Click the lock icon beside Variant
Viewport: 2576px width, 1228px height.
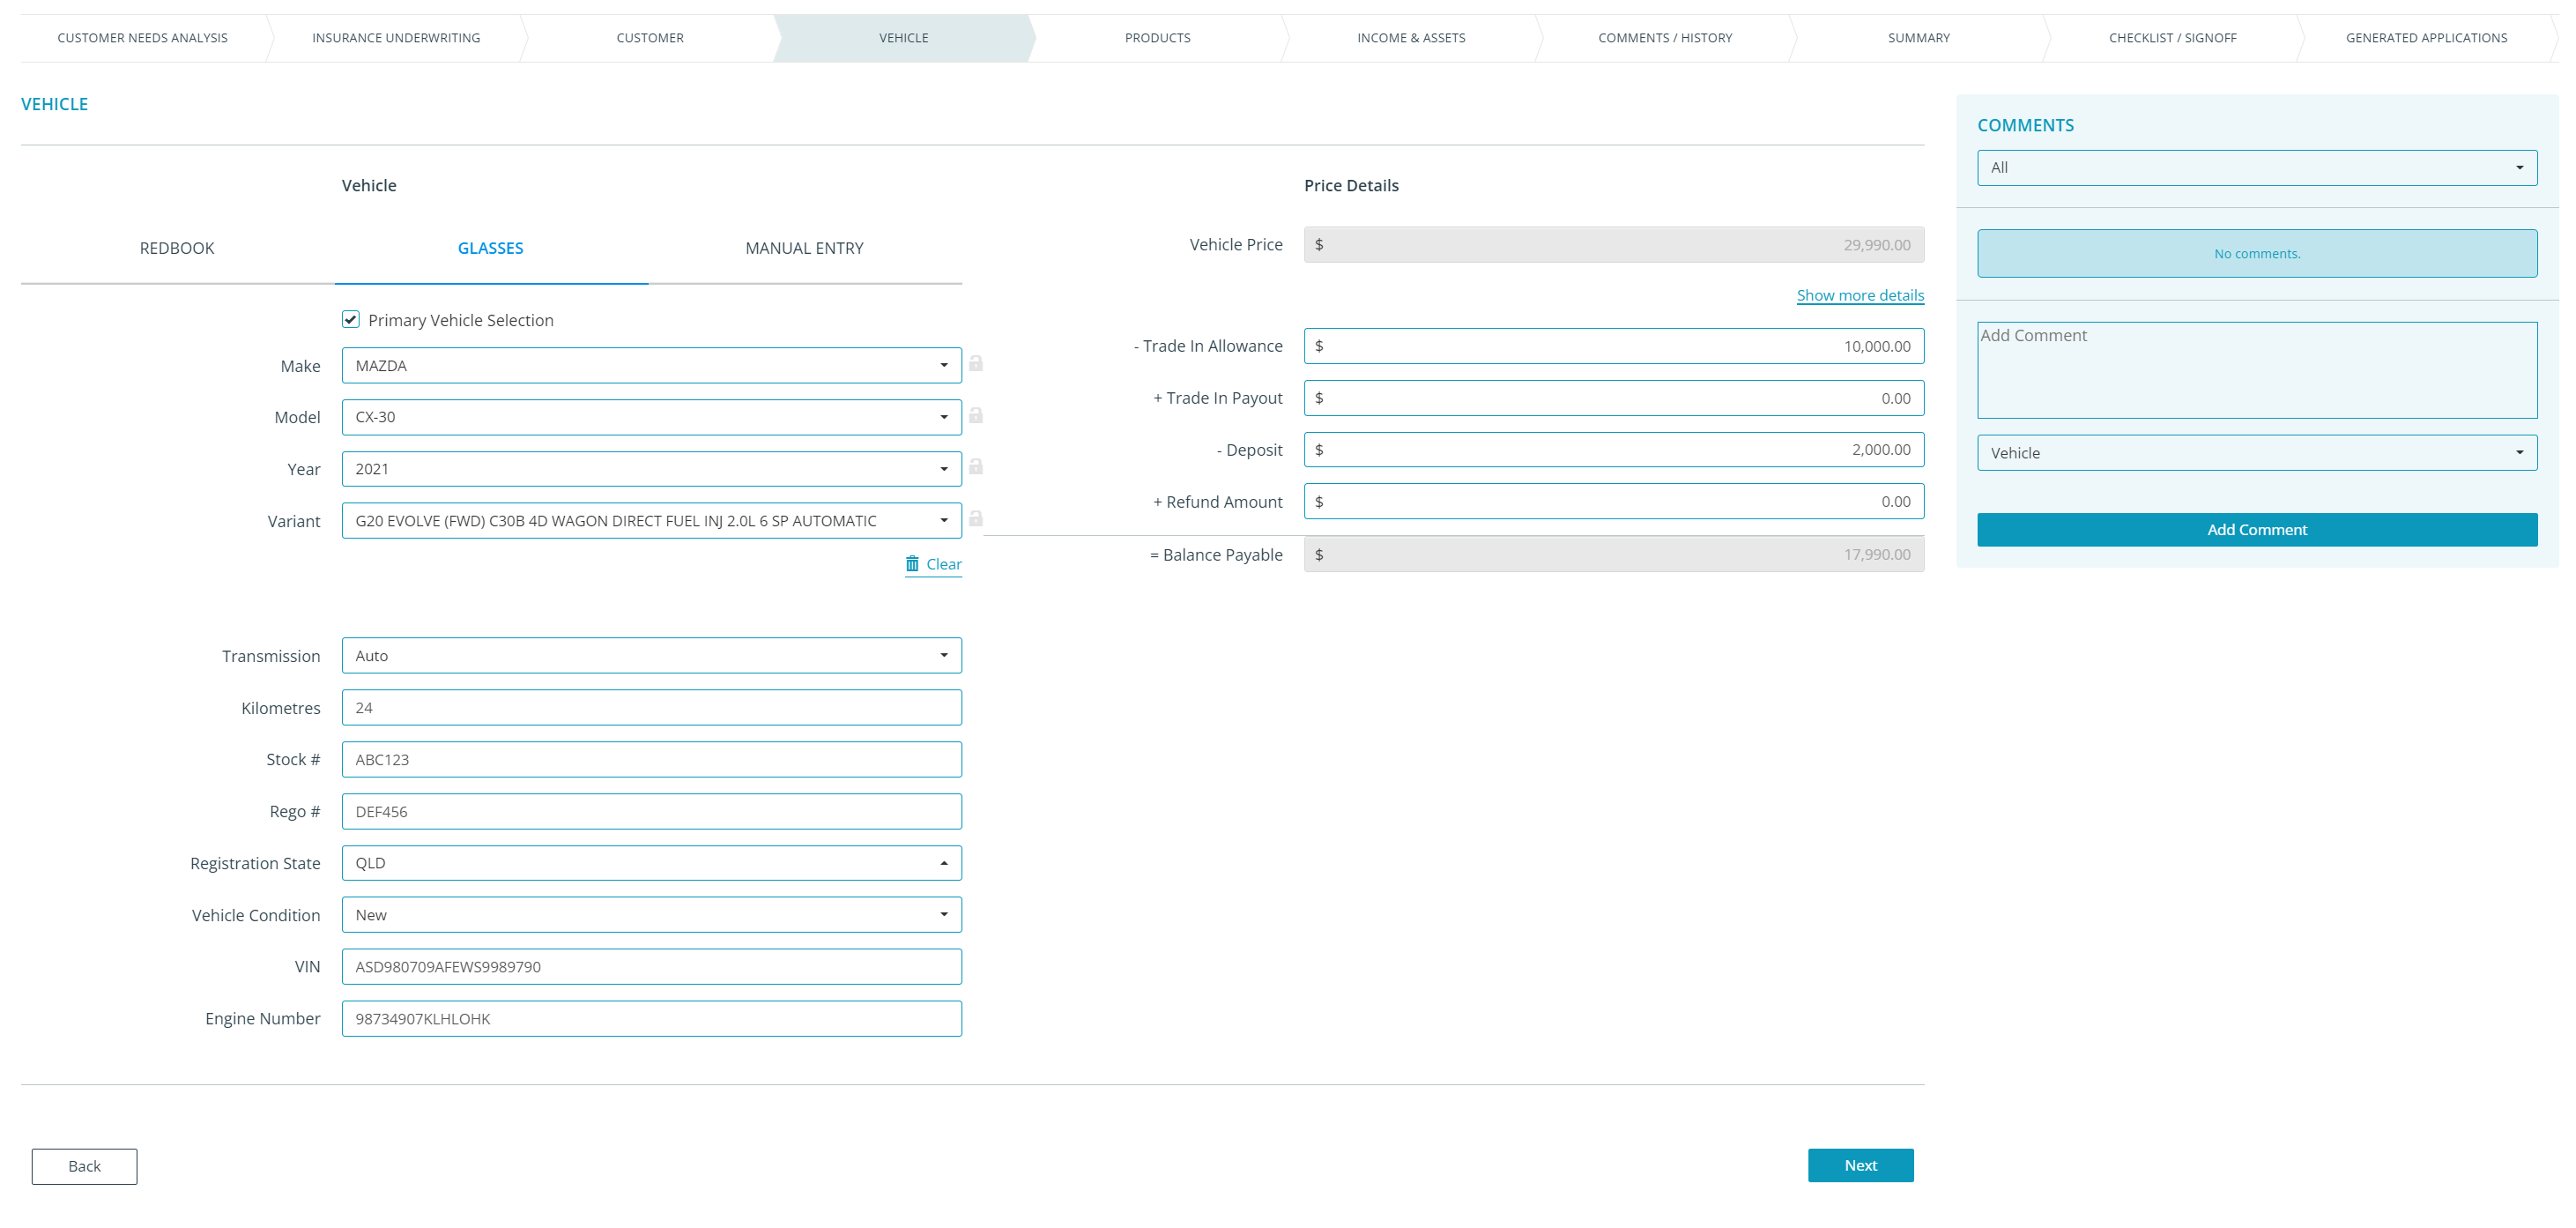pos(975,519)
